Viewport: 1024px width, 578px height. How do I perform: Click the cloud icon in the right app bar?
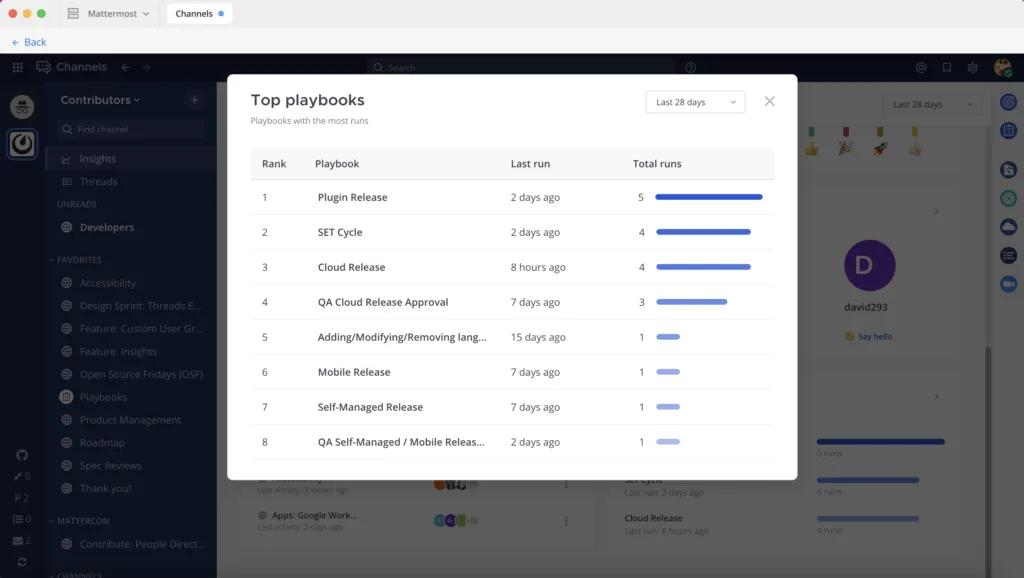(1008, 227)
